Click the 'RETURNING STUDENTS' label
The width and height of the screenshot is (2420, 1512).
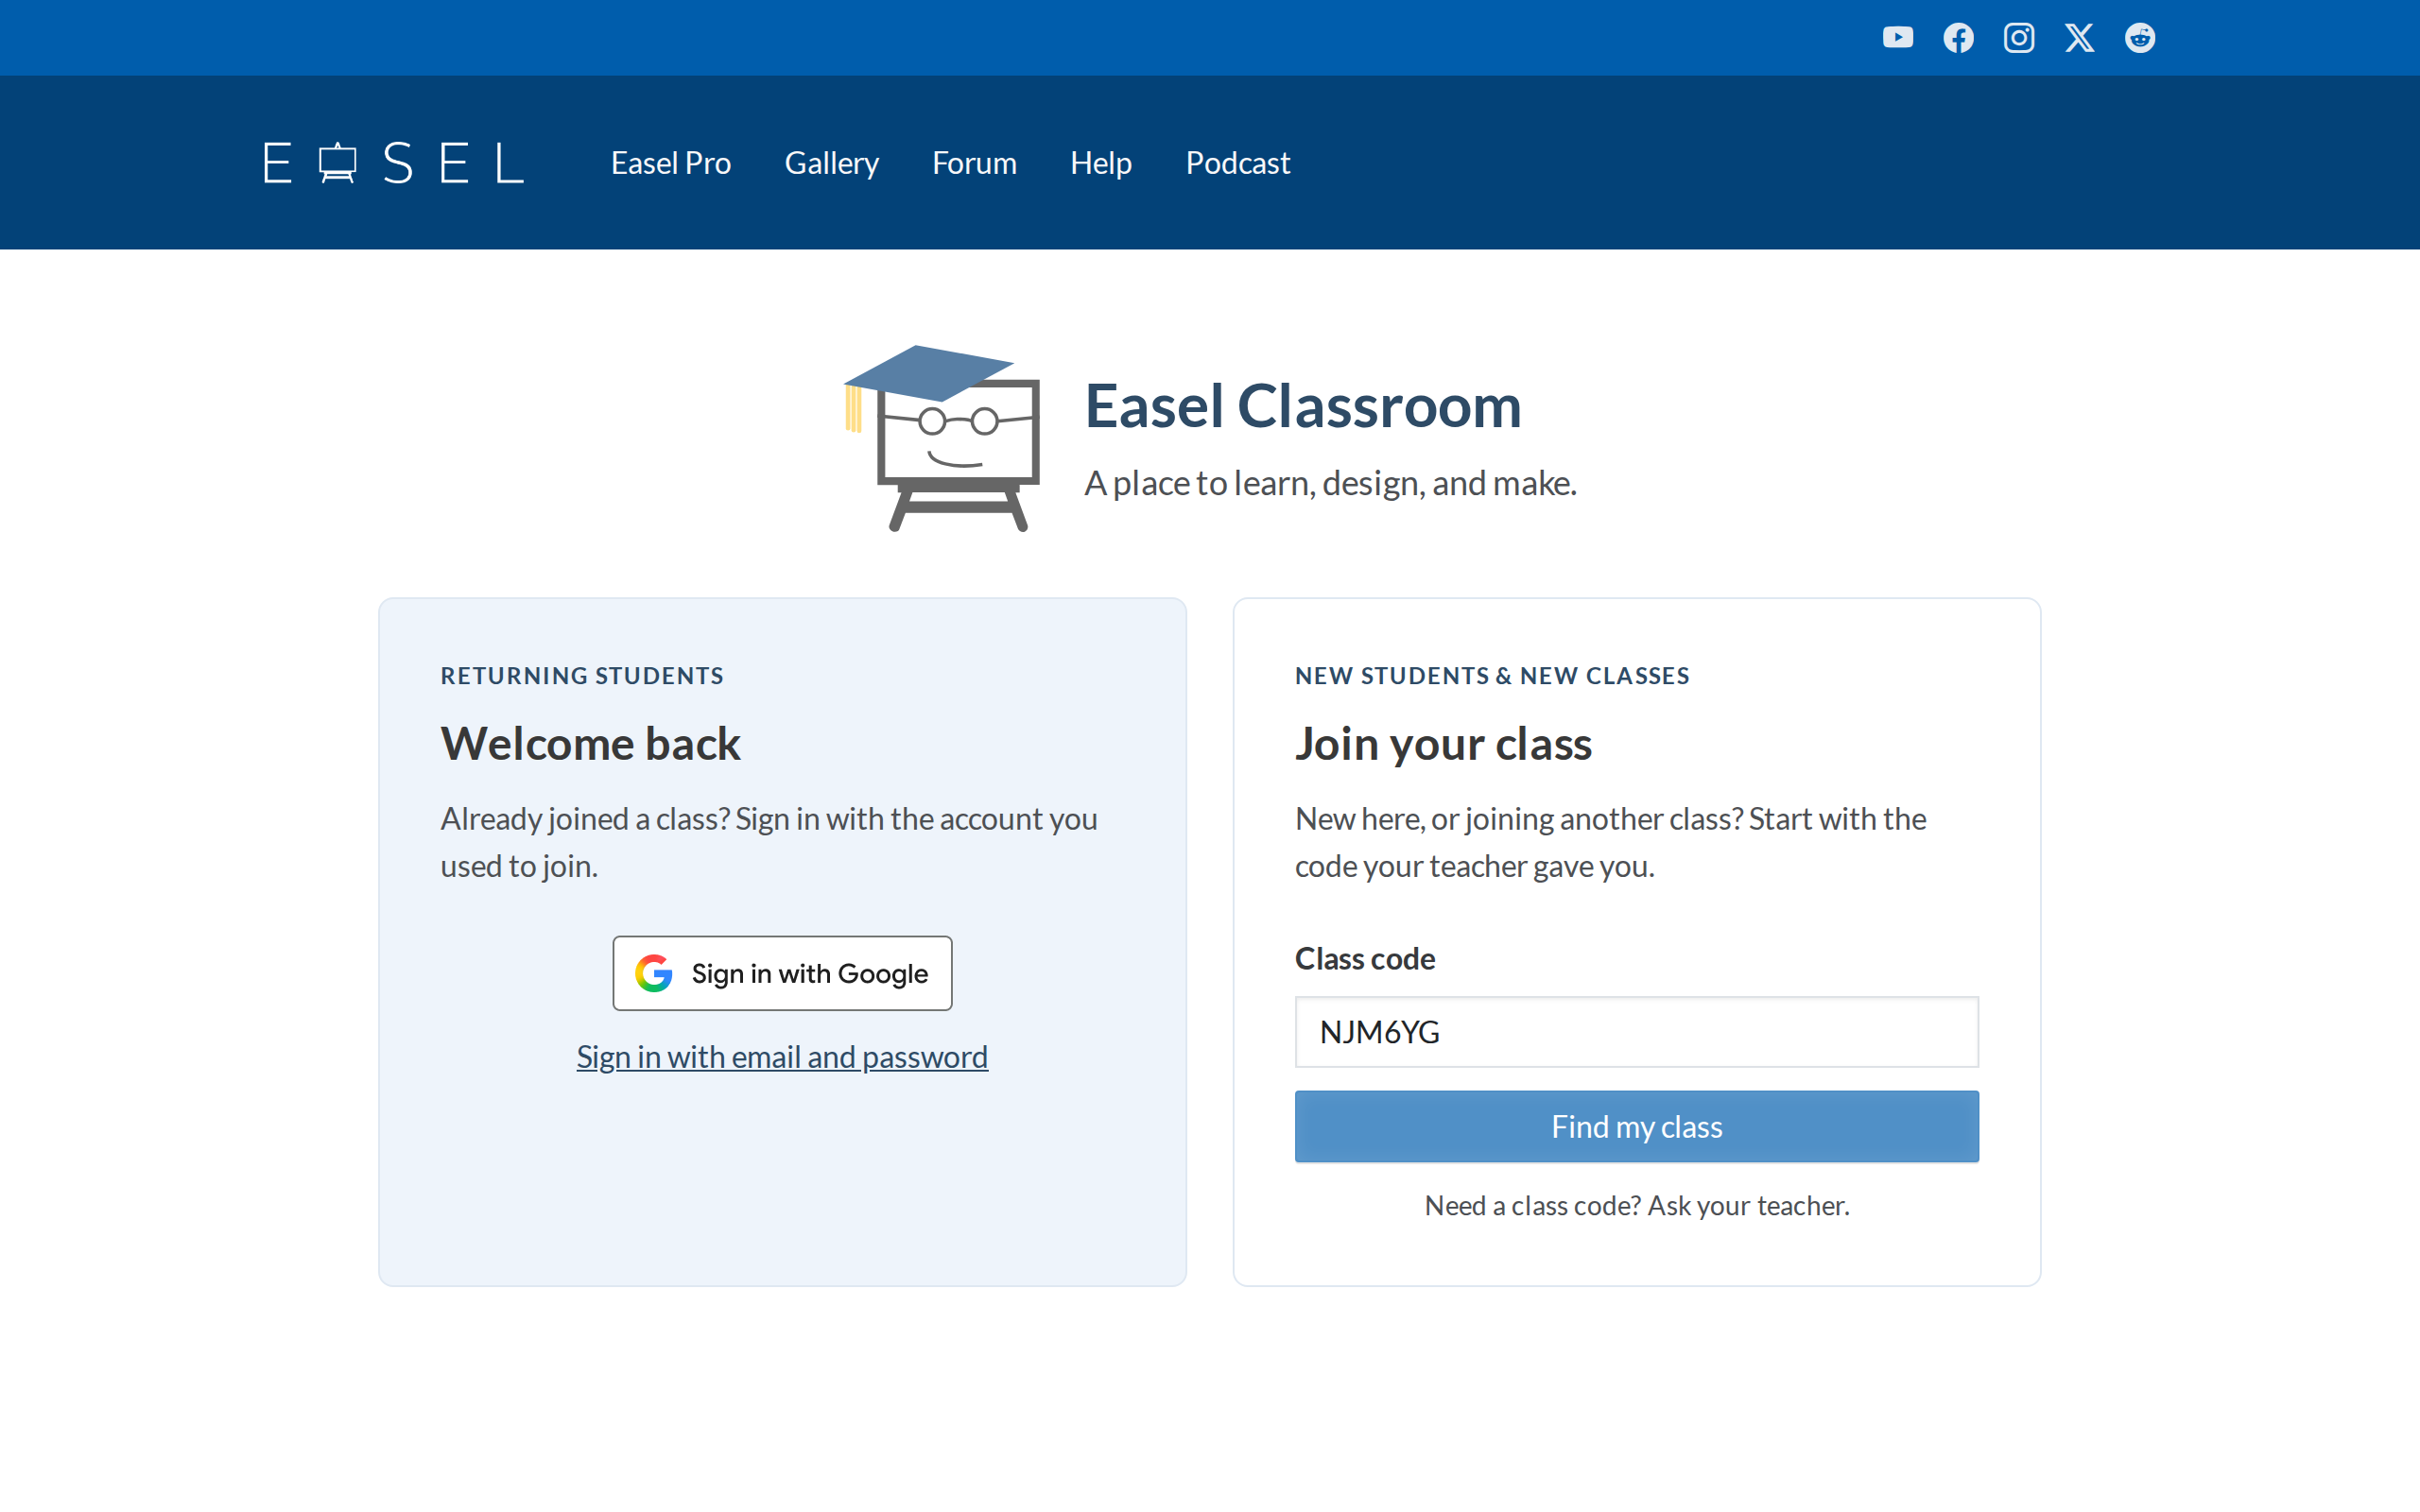point(582,676)
